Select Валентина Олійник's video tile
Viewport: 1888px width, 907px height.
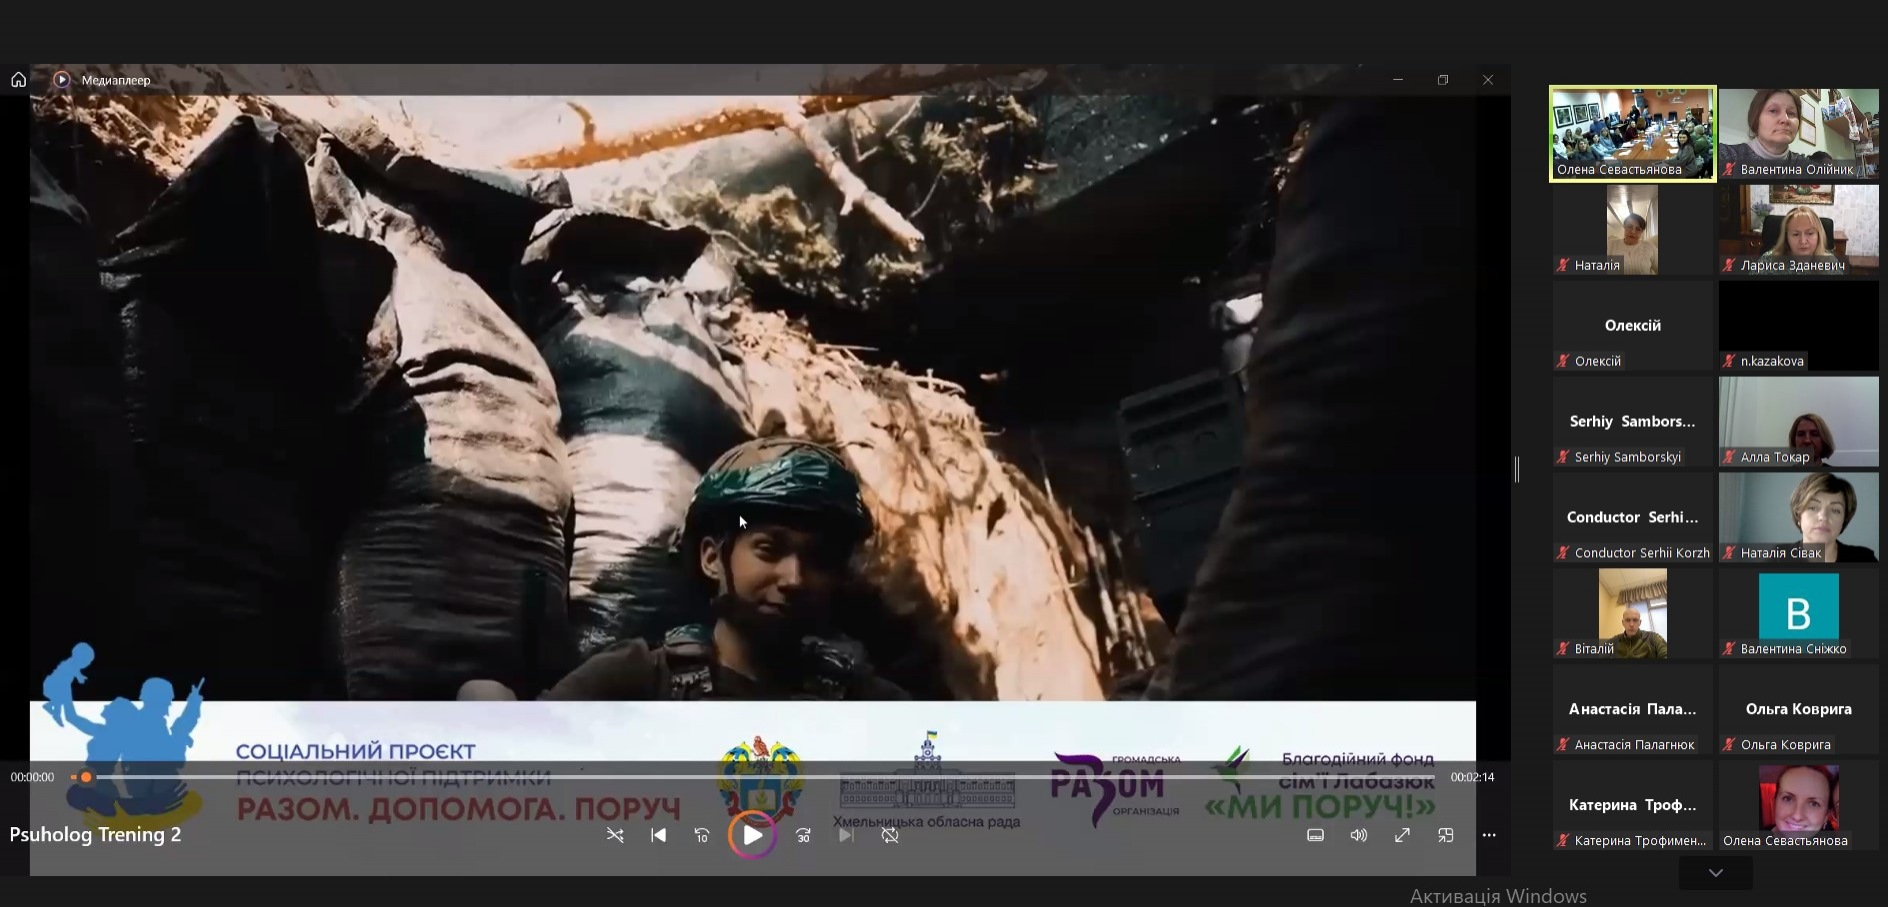pos(1798,133)
